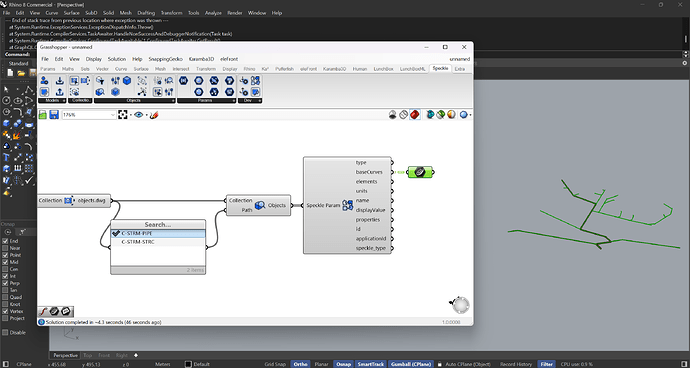Open the named views eye dropdown arrow
This screenshot has width=690, height=368.
point(146,115)
